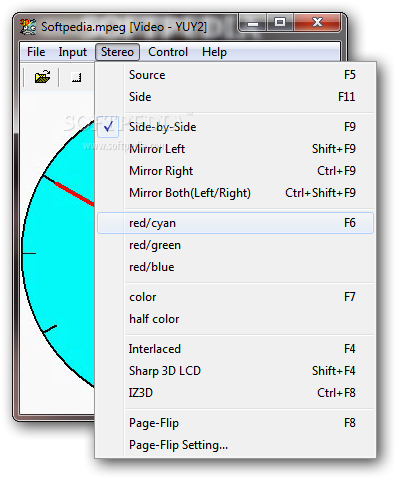Close the open Stereo menu

pyautogui.click(x=117, y=52)
